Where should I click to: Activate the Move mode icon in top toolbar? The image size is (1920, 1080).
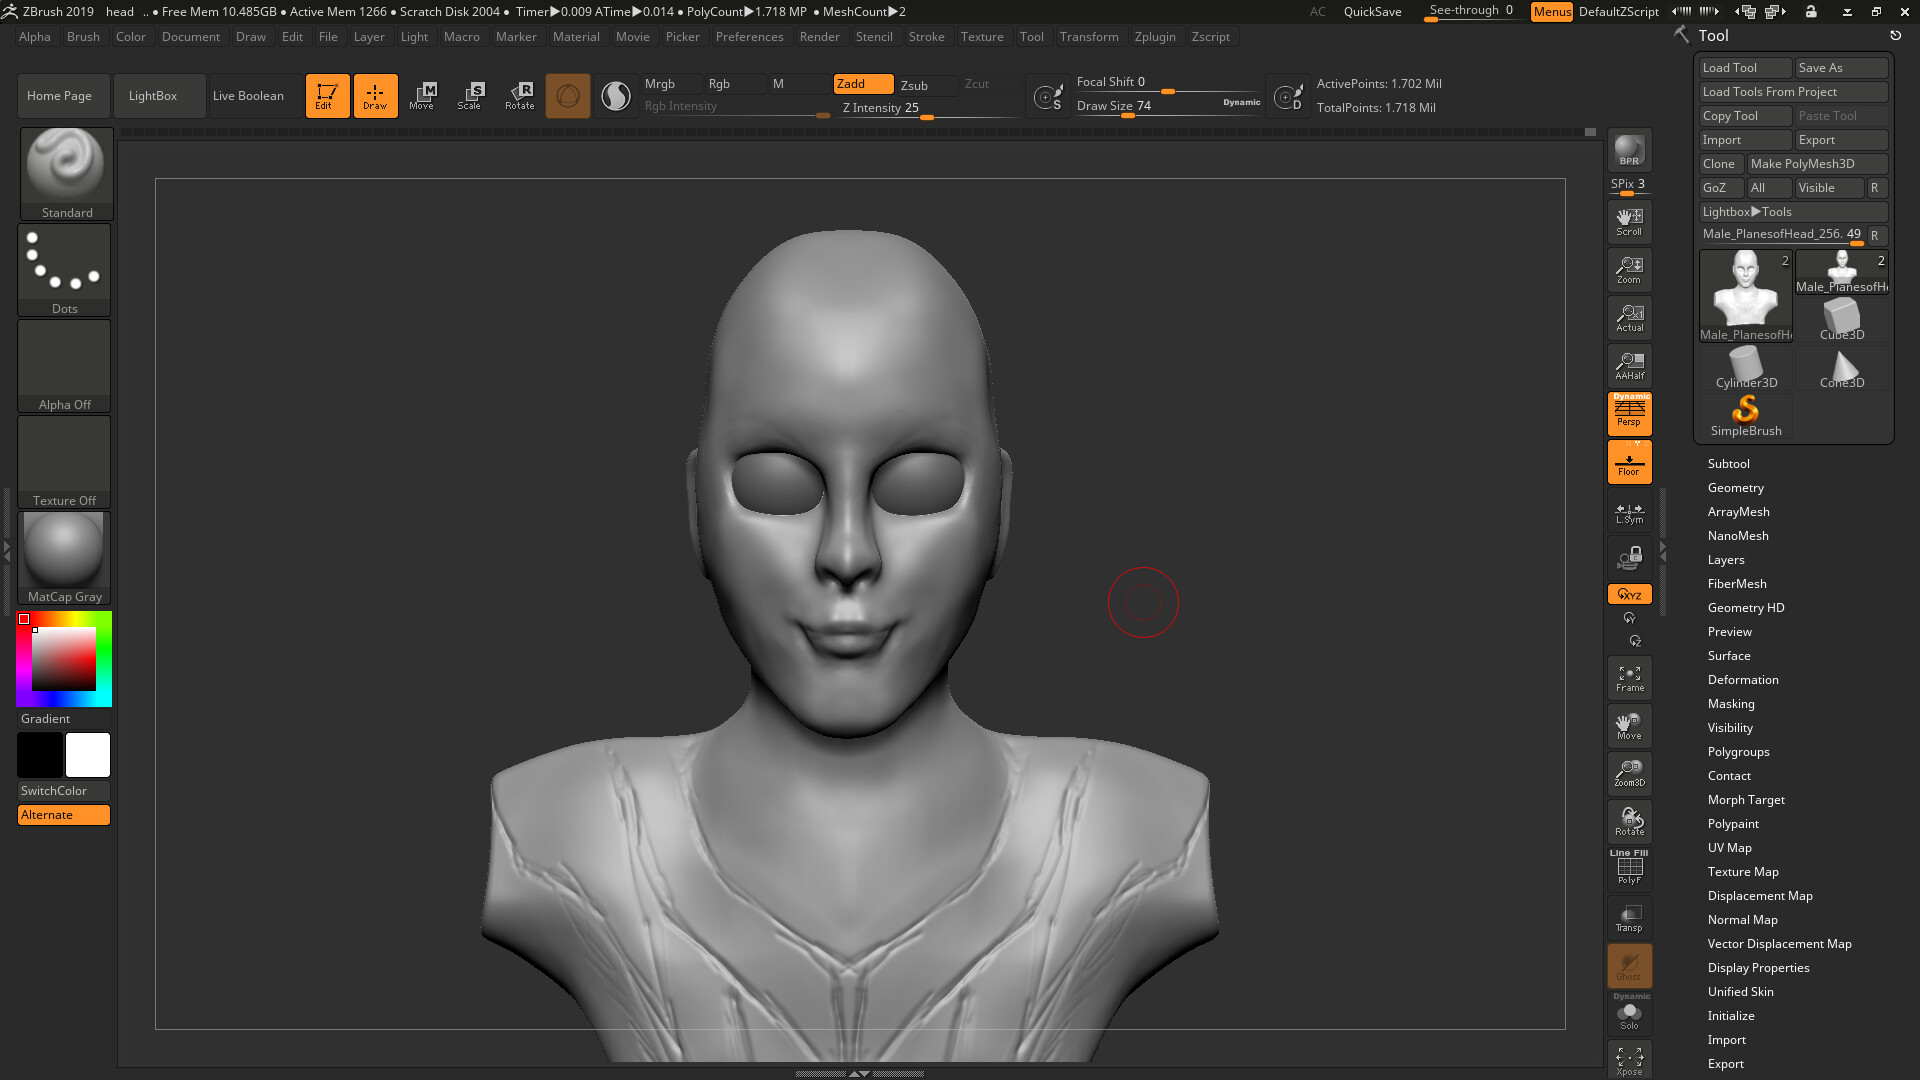(x=424, y=95)
